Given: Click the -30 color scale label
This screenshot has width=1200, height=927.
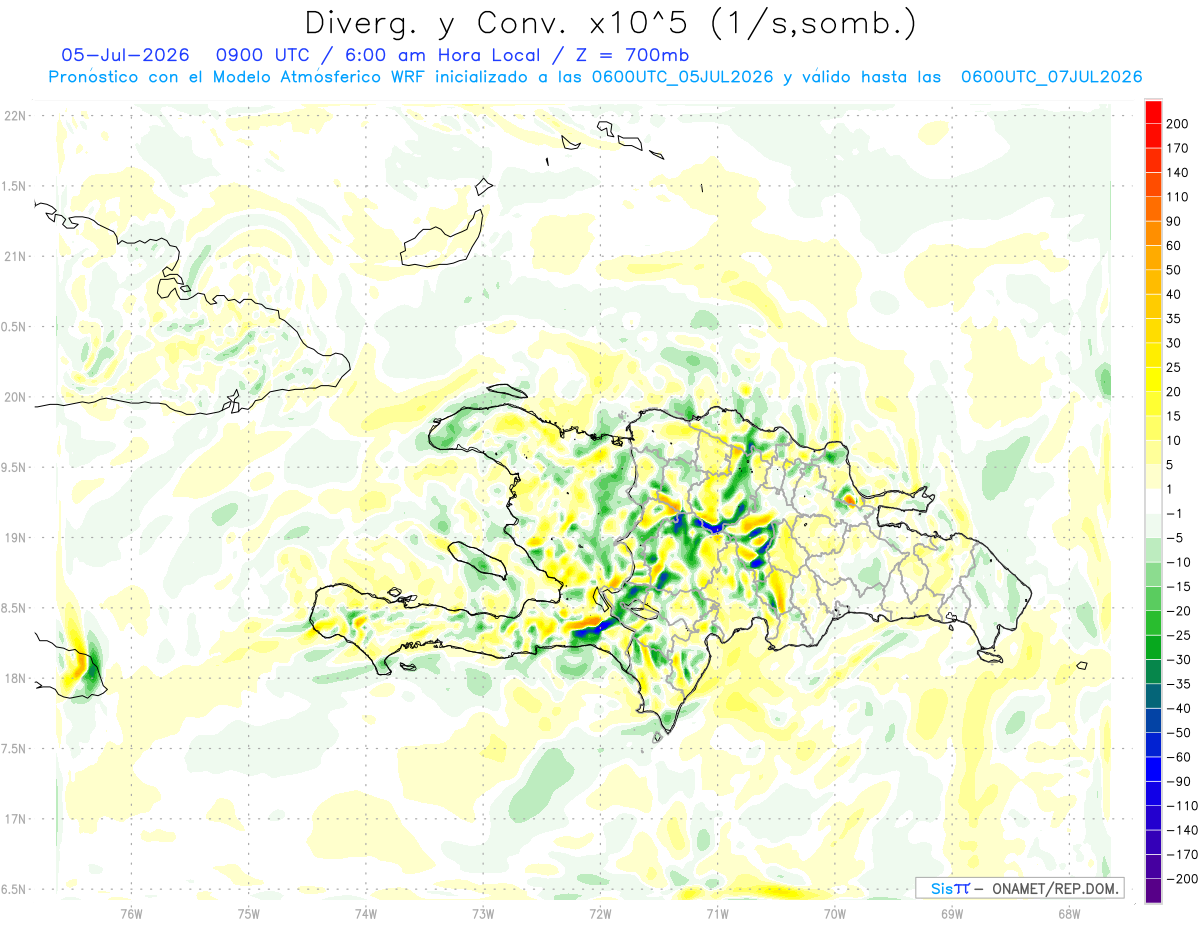Looking at the screenshot, I should click(x=1181, y=660).
